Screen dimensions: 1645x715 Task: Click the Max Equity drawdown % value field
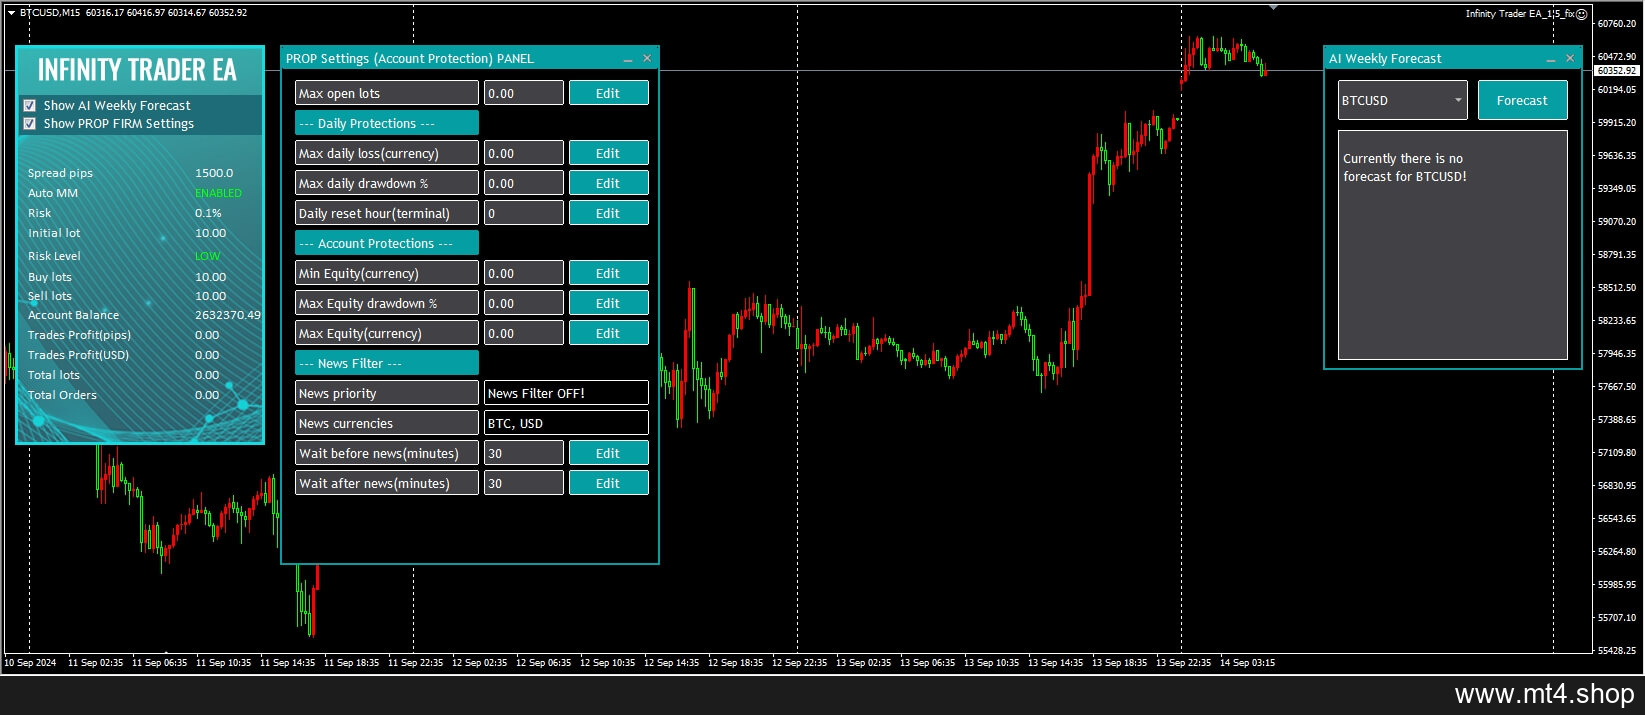click(524, 303)
